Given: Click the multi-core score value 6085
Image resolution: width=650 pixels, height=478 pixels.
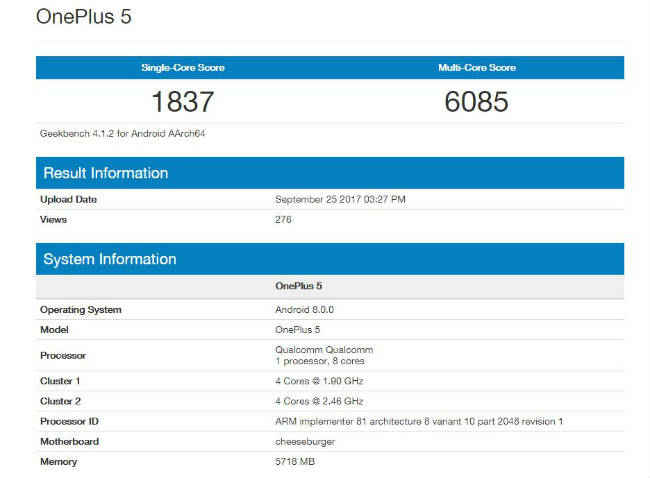Looking at the screenshot, I should [476, 102].
